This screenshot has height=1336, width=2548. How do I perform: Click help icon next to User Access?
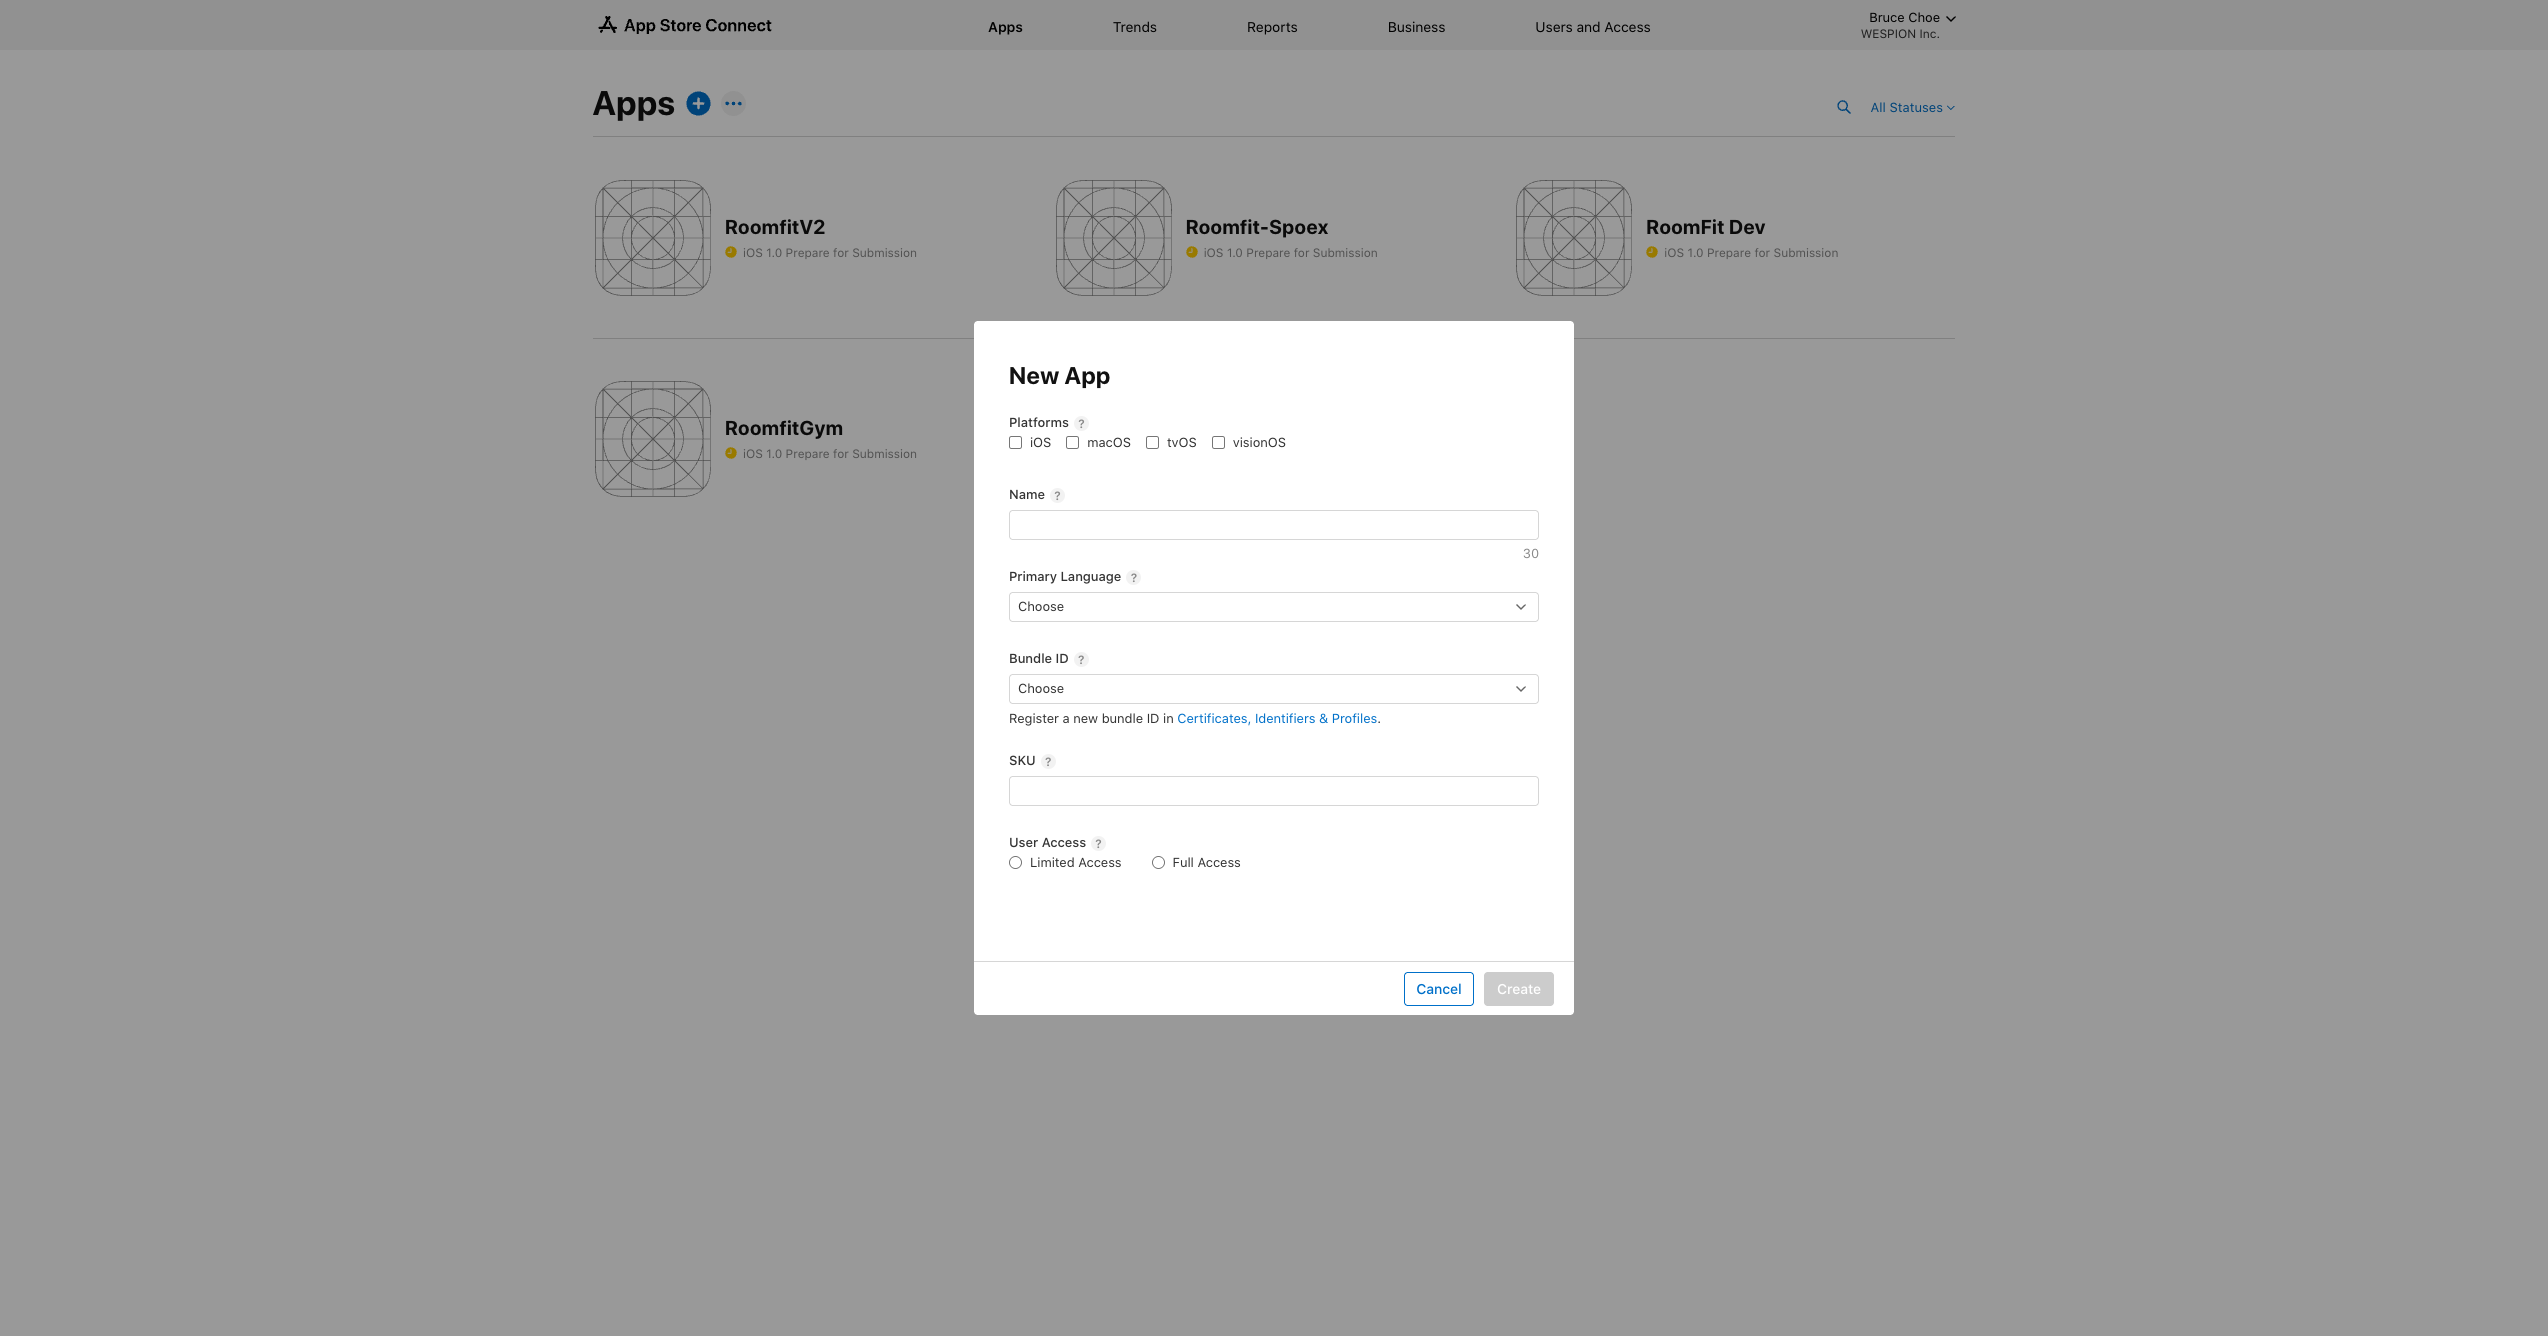(1098, 844)
